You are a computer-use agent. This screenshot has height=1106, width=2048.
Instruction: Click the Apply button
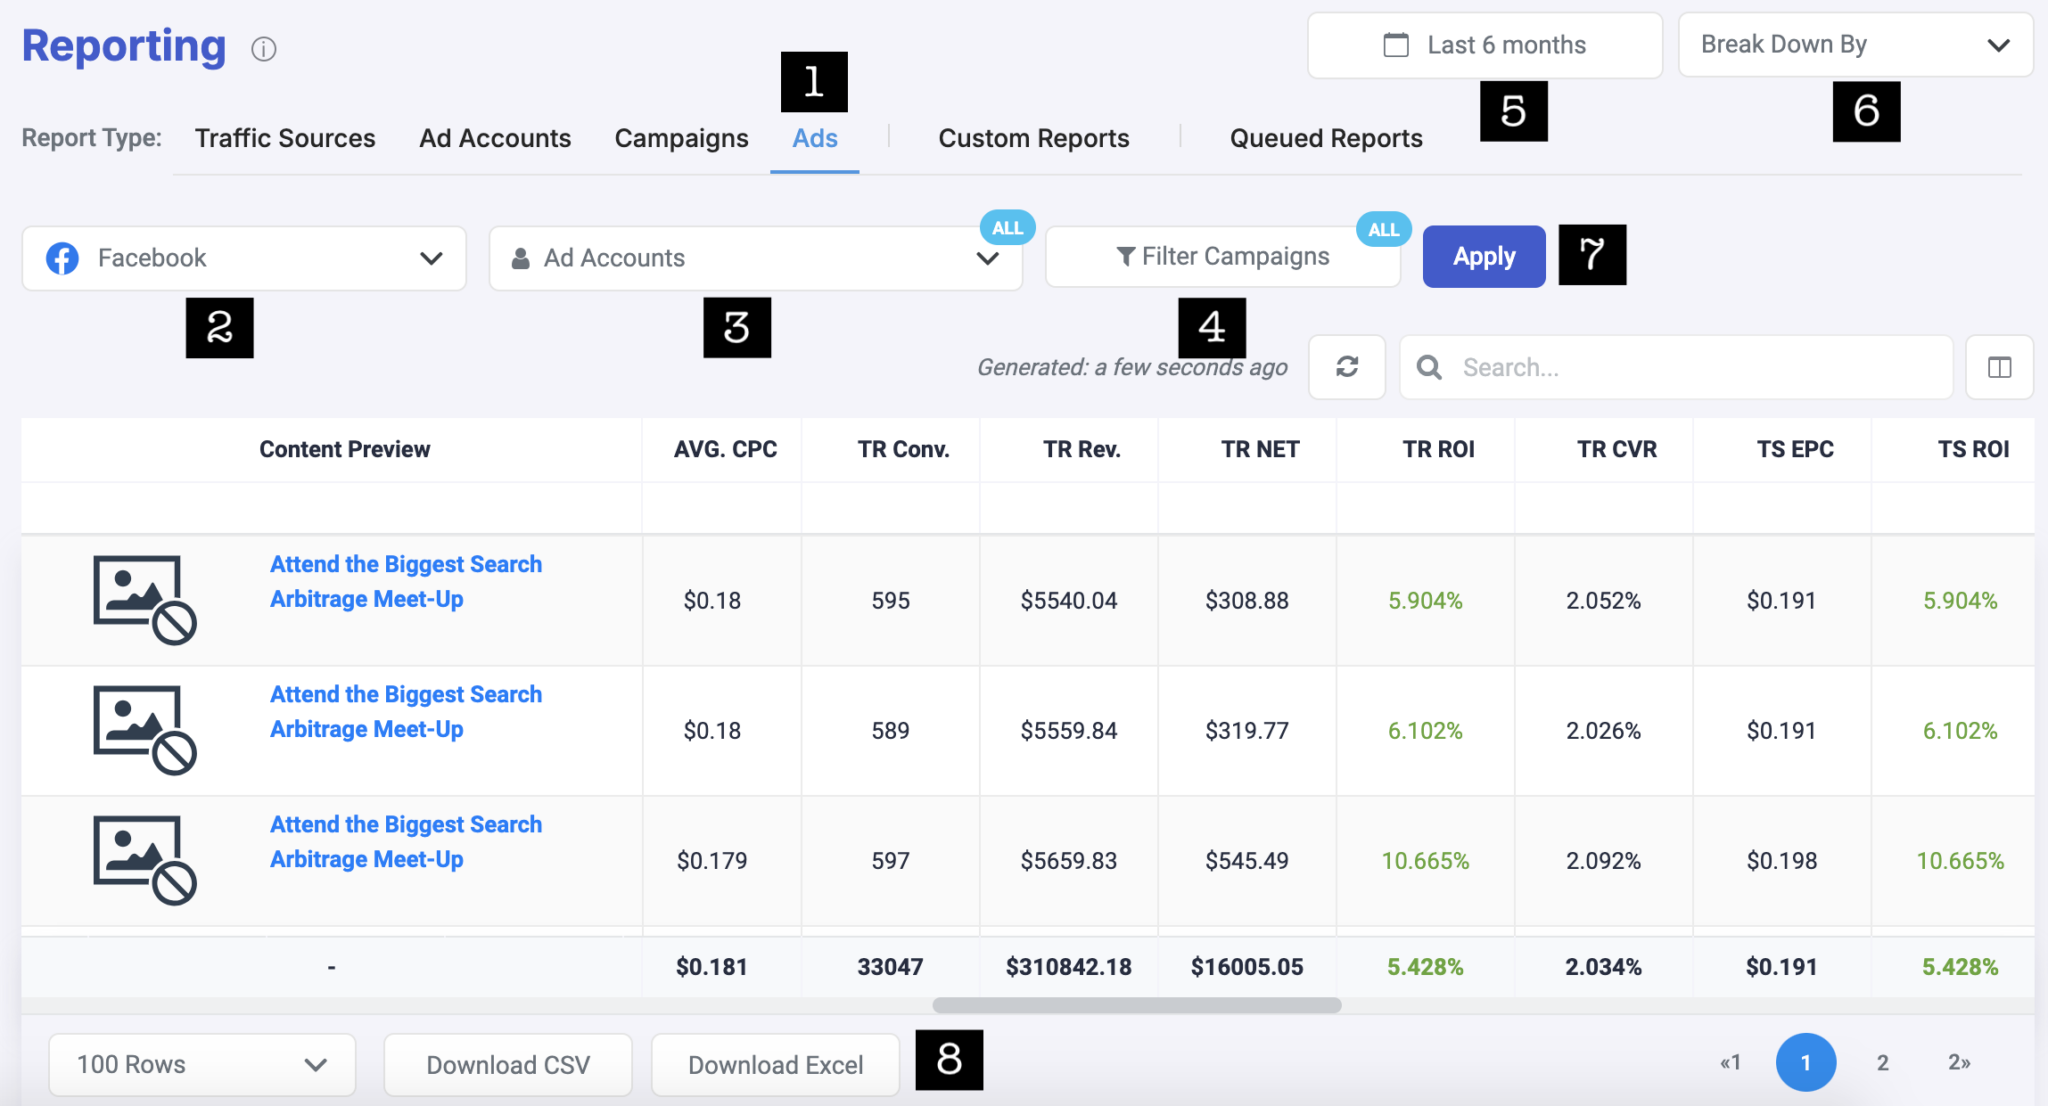coord(1483,256)
